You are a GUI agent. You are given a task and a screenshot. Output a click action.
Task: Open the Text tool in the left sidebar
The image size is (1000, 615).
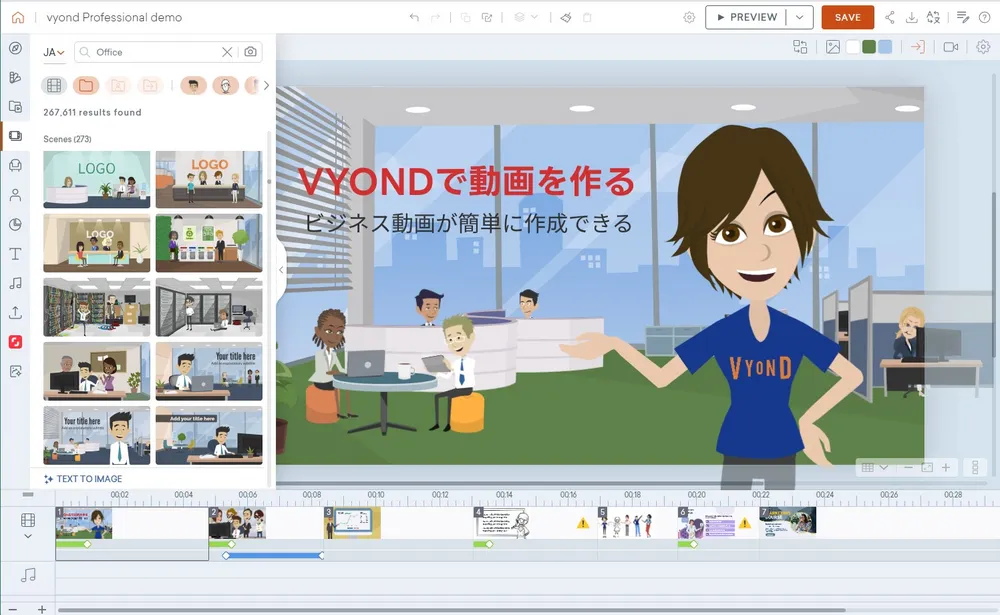click(x=15, y=254)
